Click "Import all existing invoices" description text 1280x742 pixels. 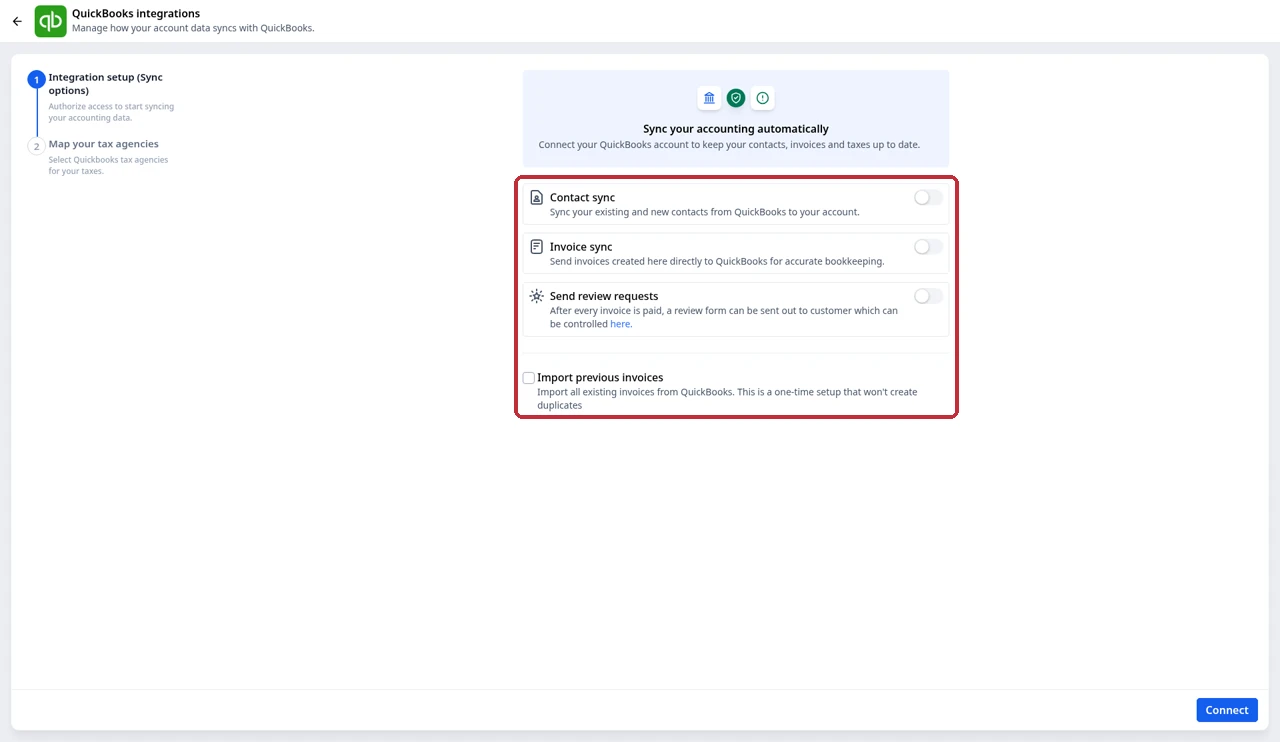coord(727,398)
